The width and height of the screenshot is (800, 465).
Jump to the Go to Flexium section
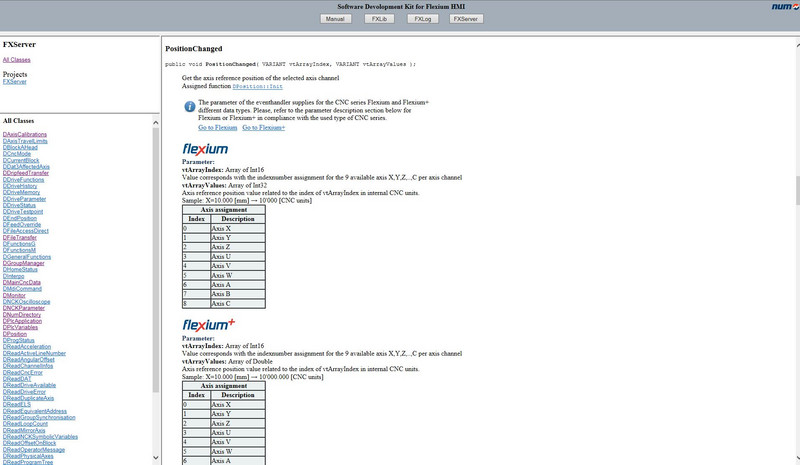[x=217, y=128]
